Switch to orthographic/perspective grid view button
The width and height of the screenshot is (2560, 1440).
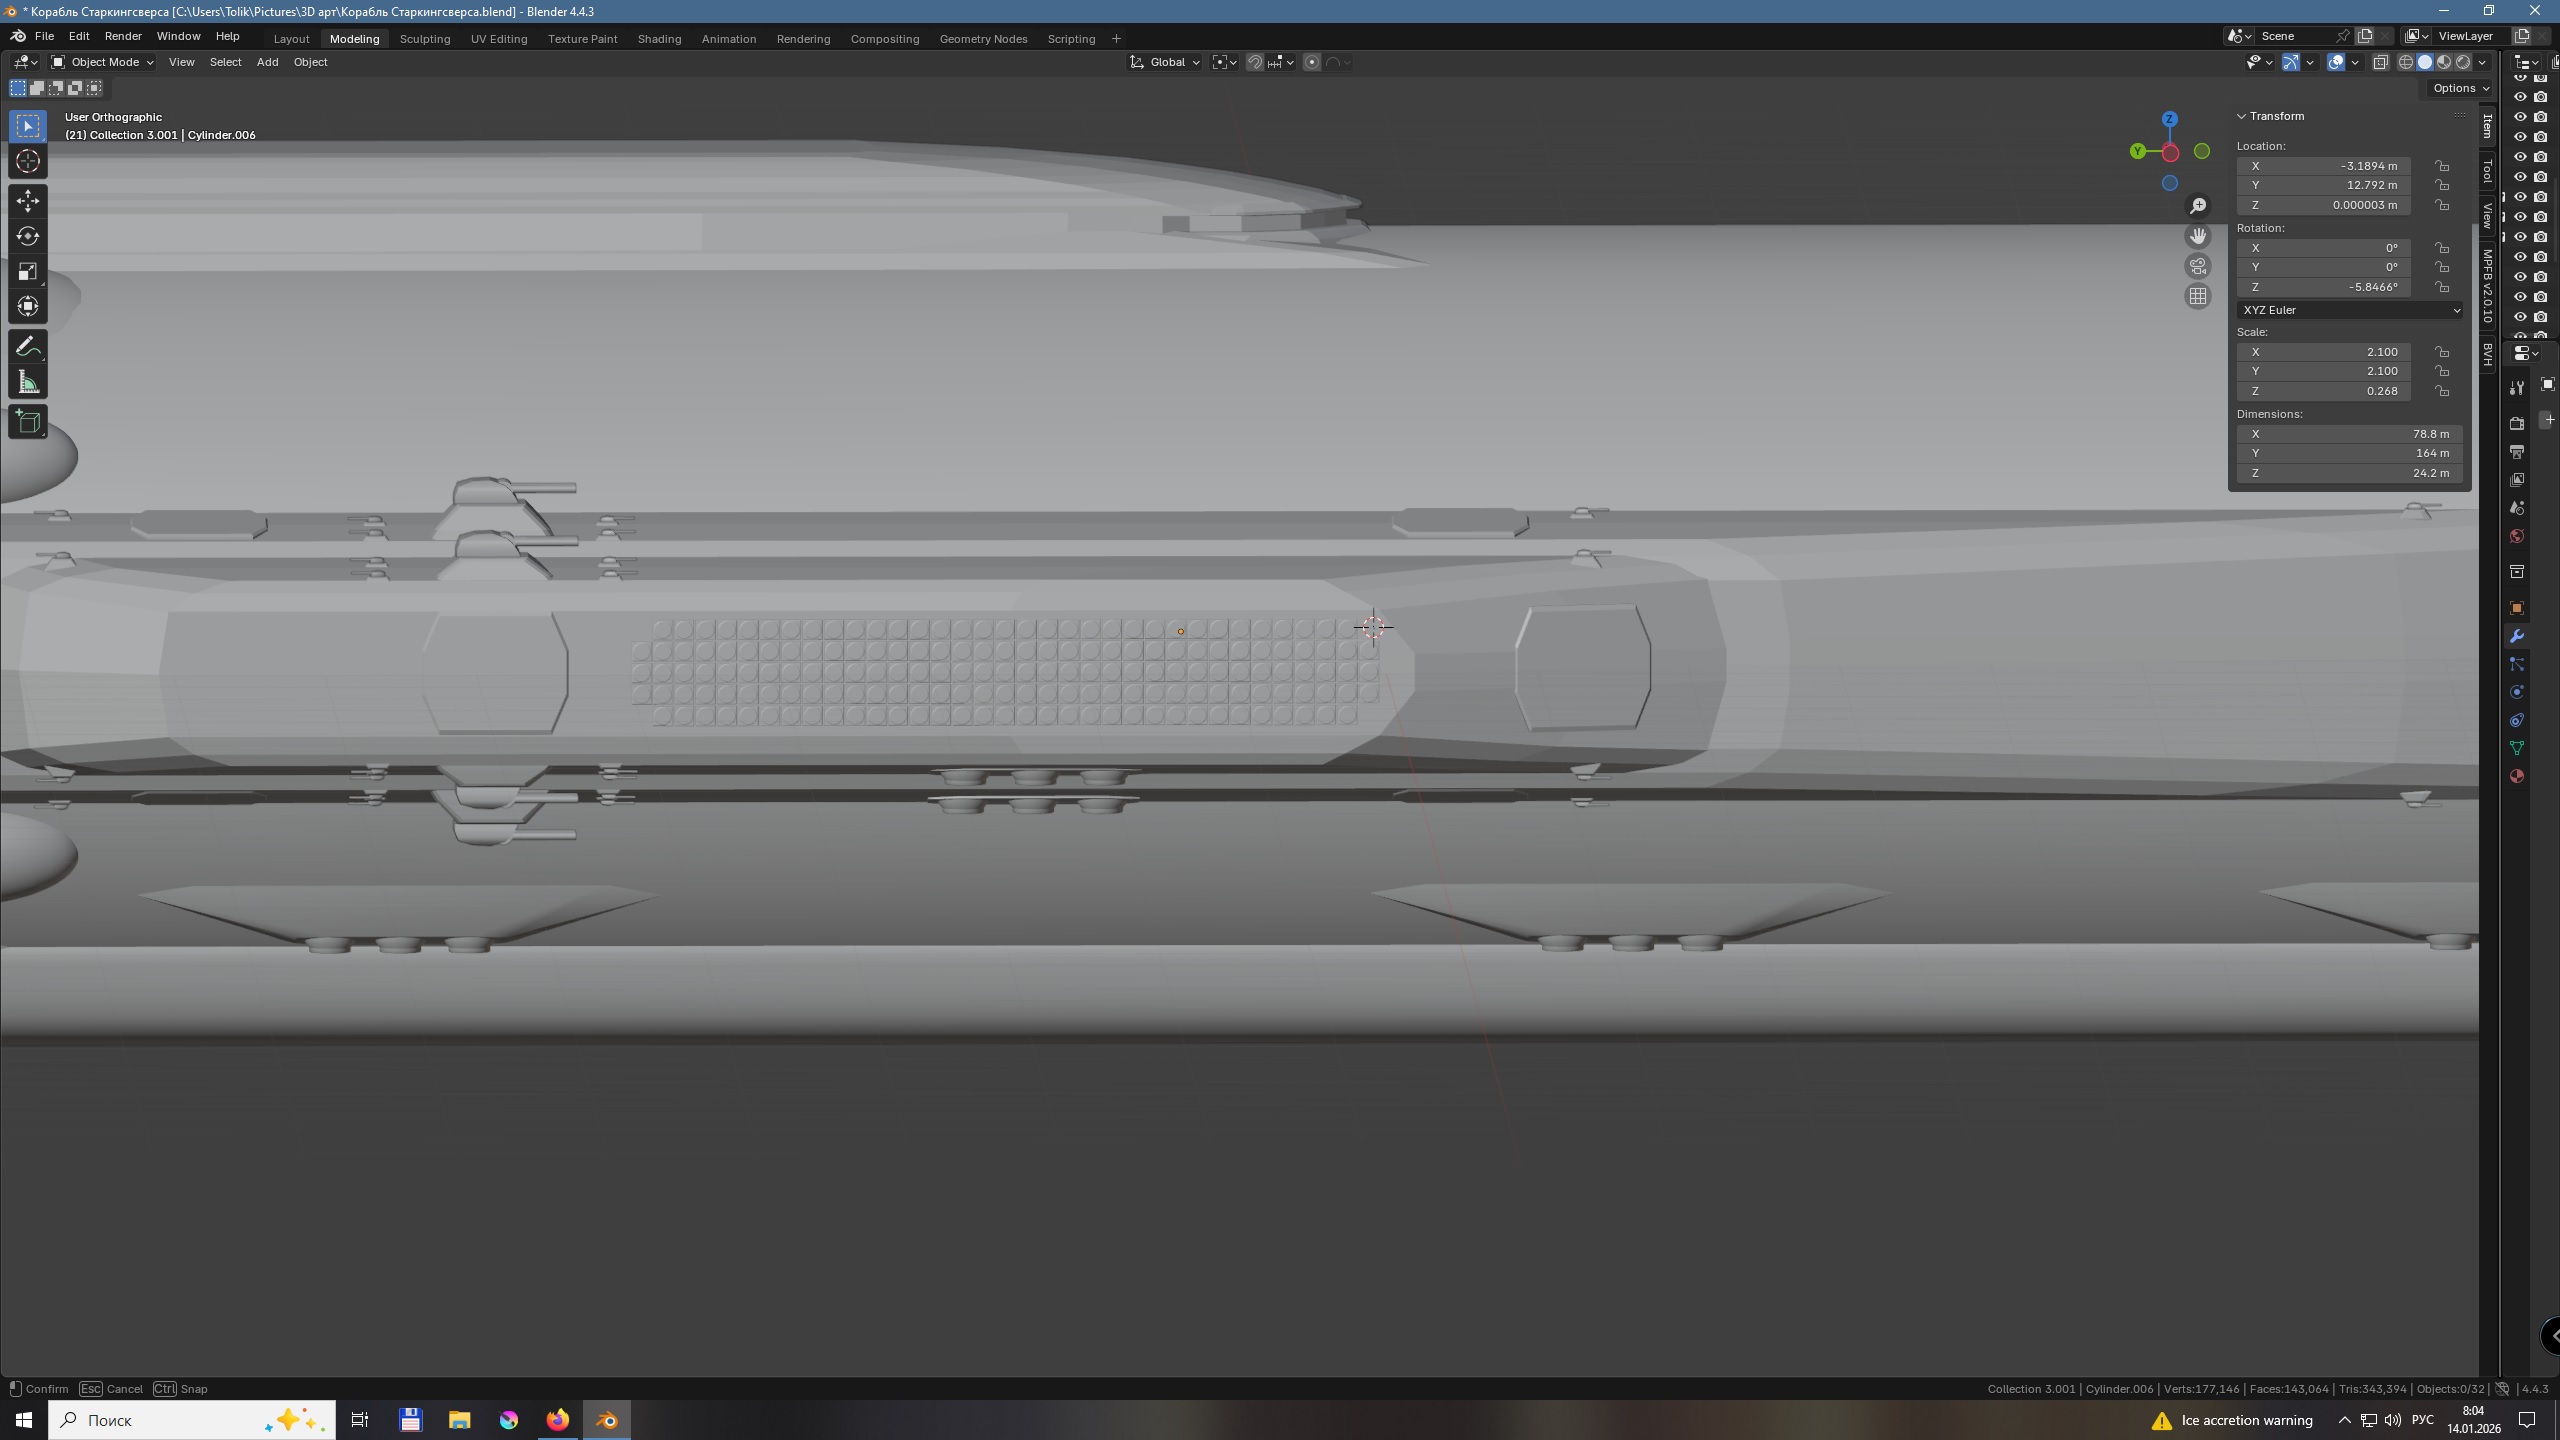(2197, 296)
